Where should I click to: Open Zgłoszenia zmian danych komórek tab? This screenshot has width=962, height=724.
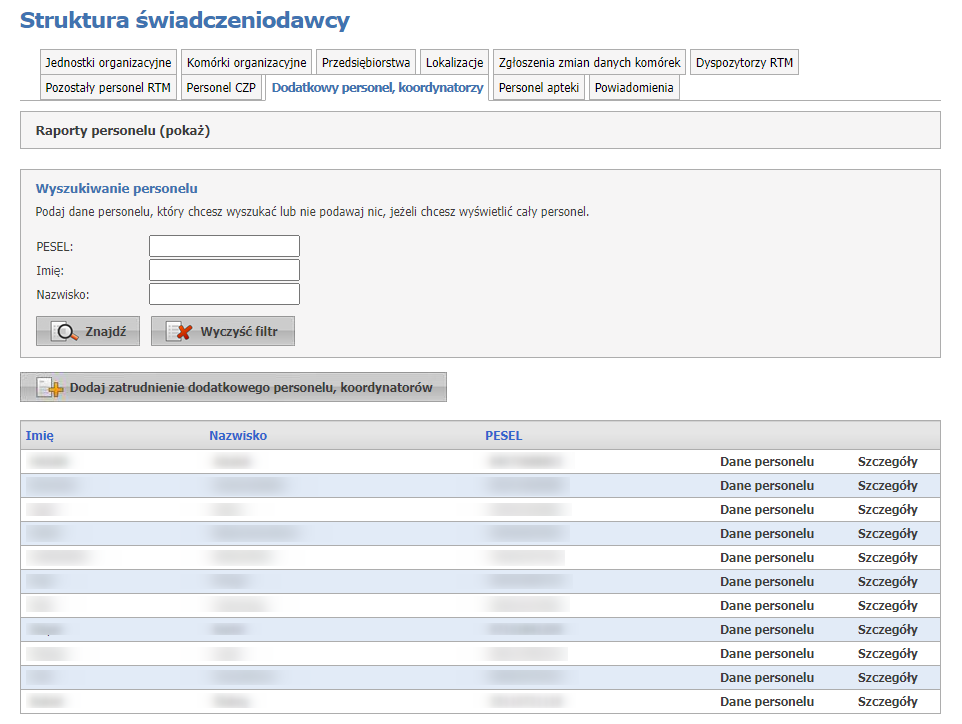[x=590, y=62]
